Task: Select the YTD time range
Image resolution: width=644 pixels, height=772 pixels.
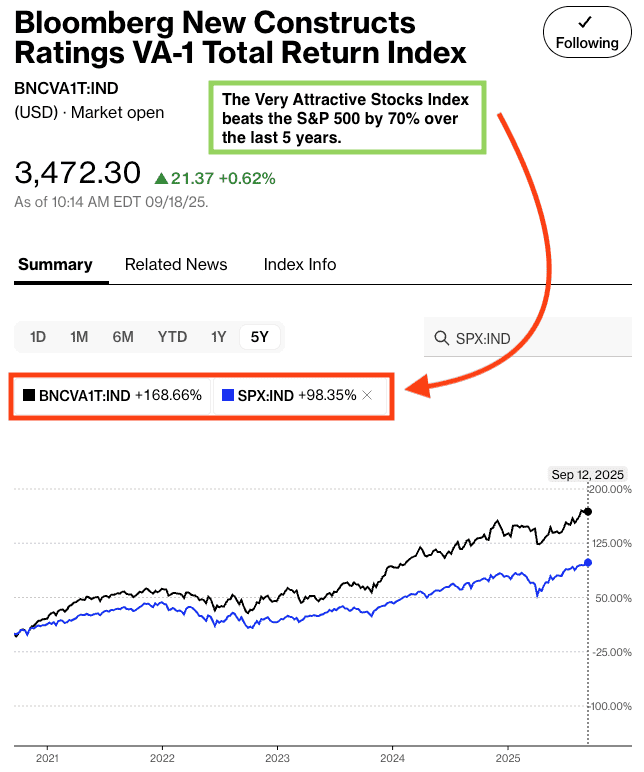Action: click(172, 337)
